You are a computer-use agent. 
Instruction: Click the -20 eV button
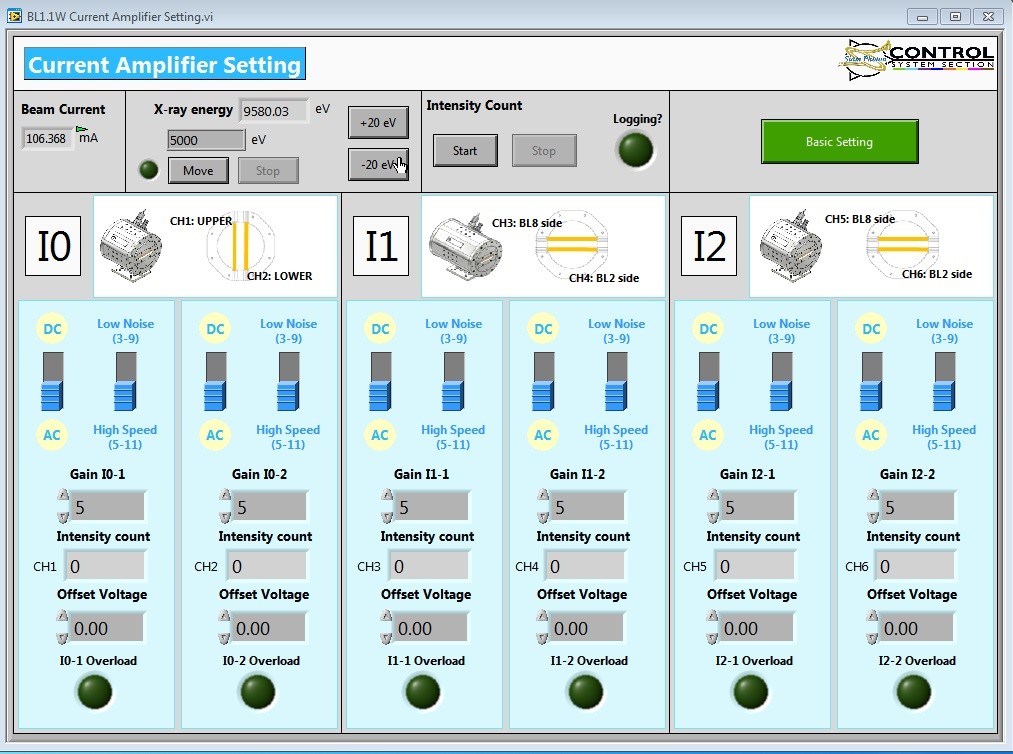378,164
